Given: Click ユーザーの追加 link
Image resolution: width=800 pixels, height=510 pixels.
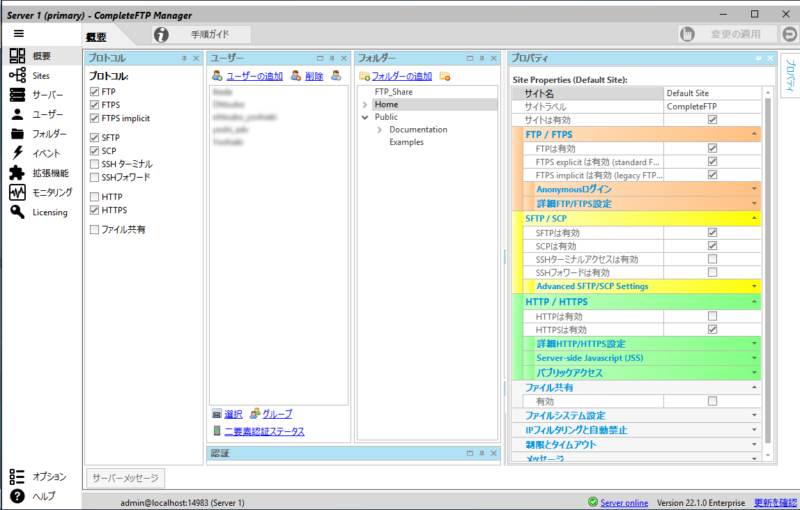Looking at the screenshot, I should pos(254,76).
